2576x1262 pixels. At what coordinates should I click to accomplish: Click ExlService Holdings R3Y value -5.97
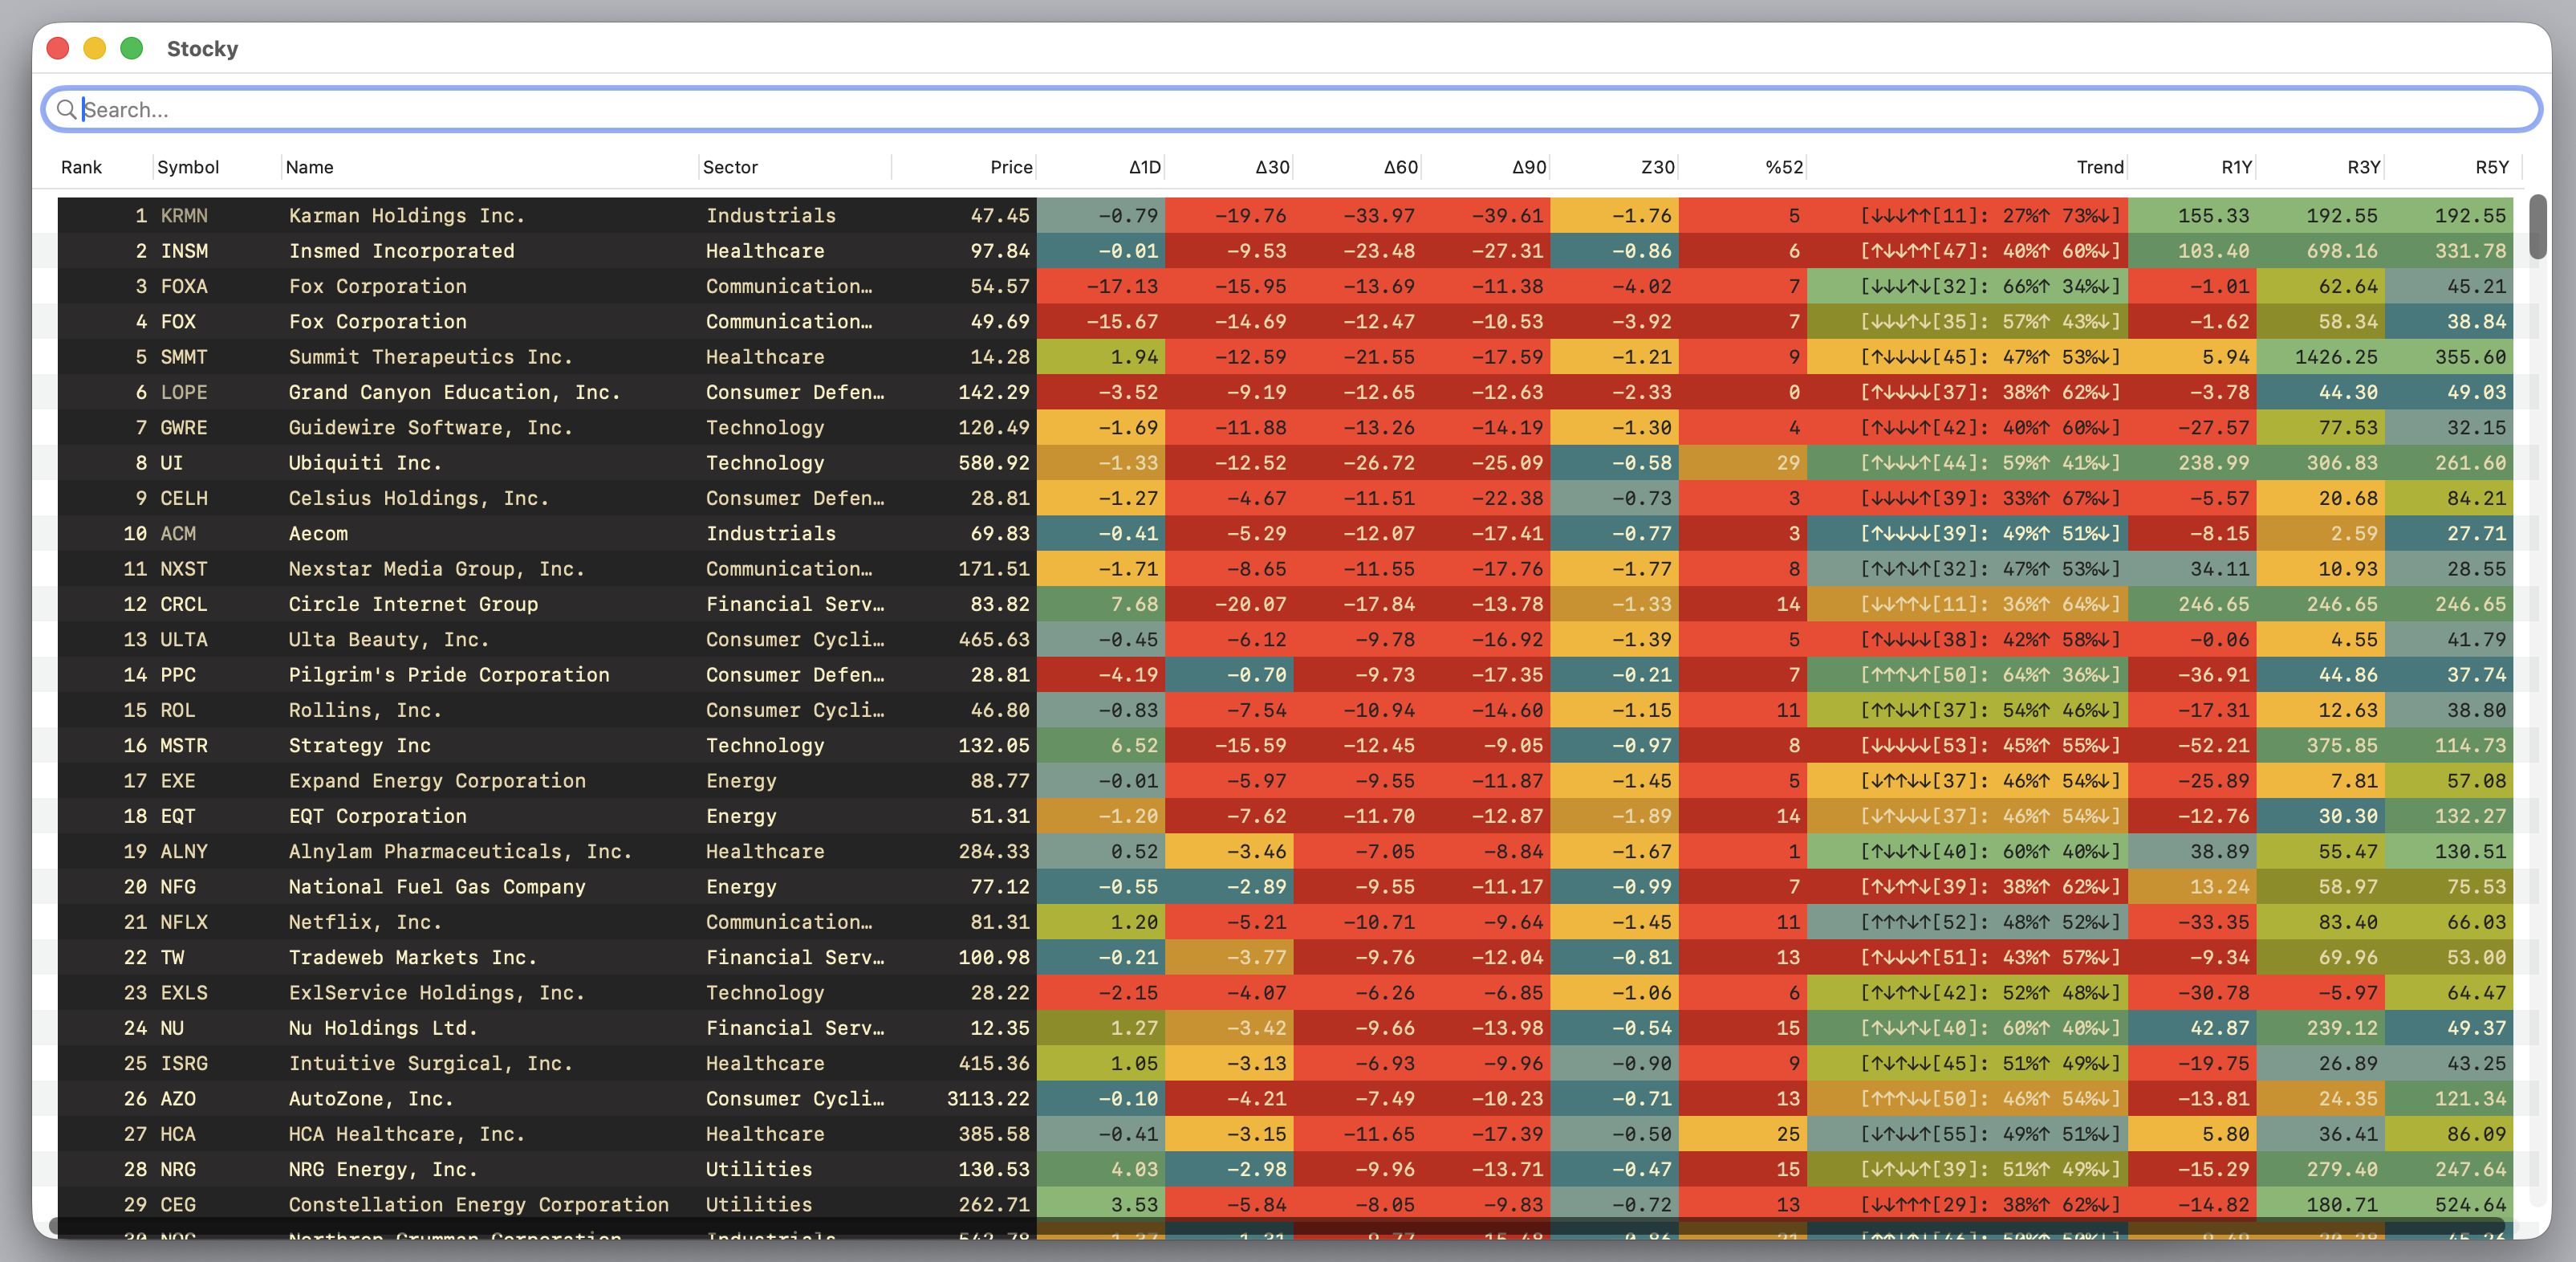click(x=2347, y=993)
